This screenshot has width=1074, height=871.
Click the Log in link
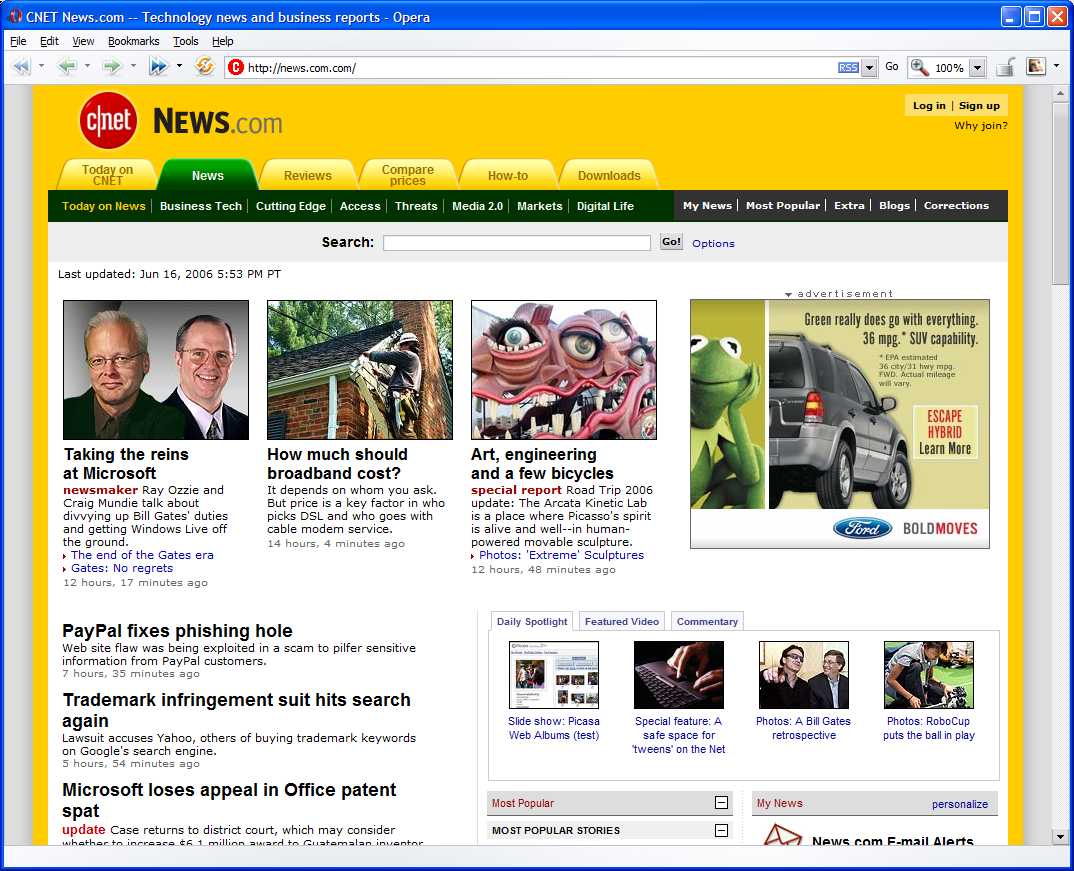(x=929, y=105)
